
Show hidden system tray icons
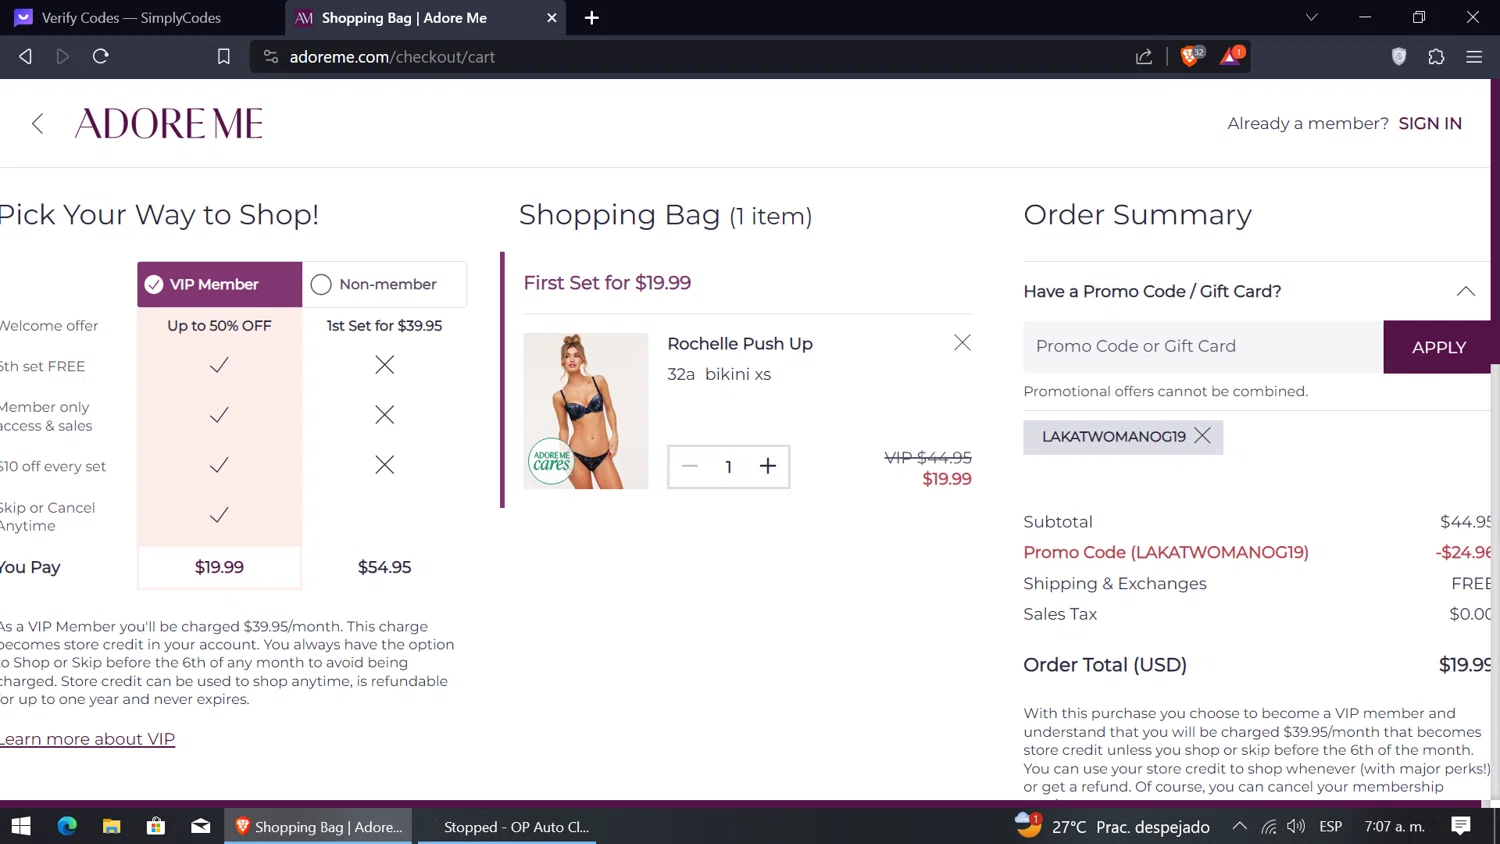(1239, 826)
